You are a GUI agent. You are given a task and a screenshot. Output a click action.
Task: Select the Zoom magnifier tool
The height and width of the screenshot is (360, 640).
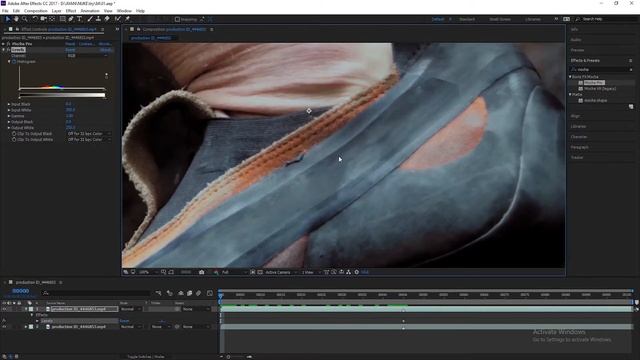pos(25,19)
